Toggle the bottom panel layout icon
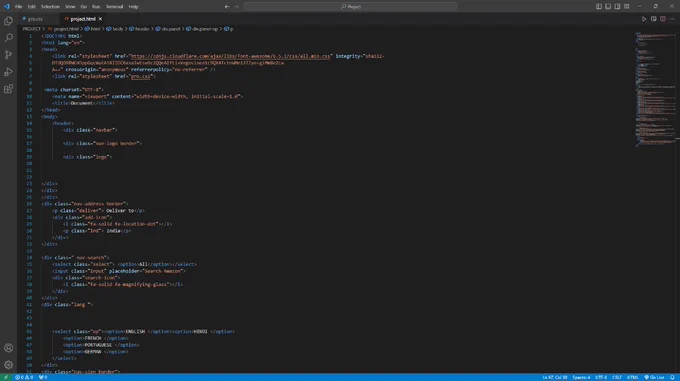 [x=608, y=7]
